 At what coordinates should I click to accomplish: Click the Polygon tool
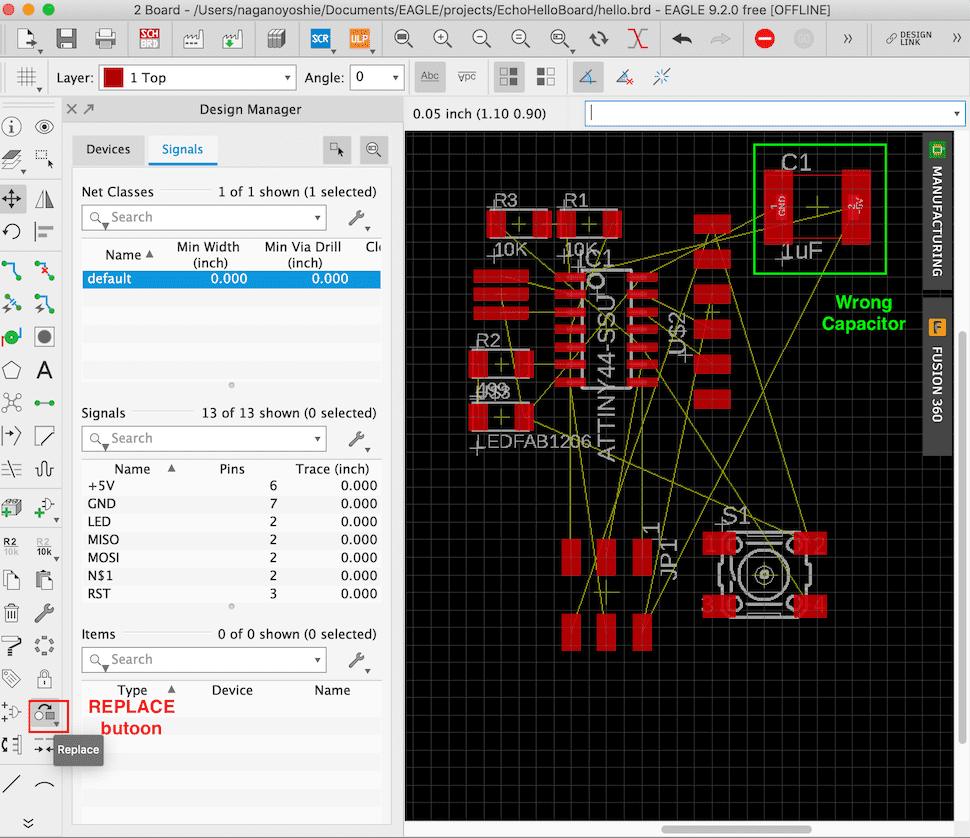13,370
